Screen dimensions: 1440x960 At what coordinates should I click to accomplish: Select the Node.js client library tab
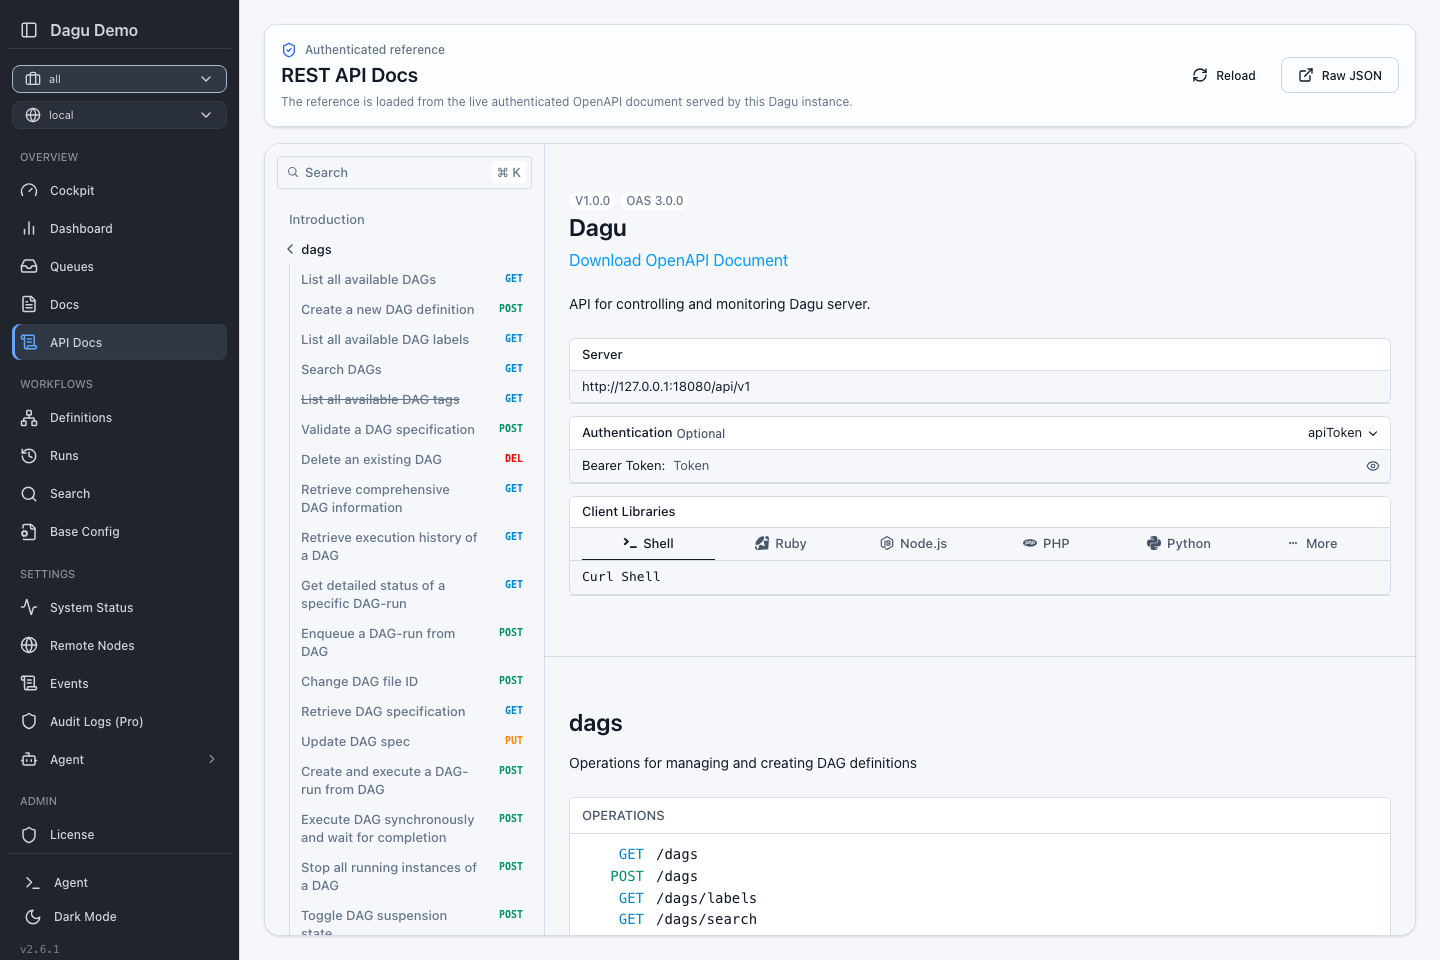[x=913, y=543]
